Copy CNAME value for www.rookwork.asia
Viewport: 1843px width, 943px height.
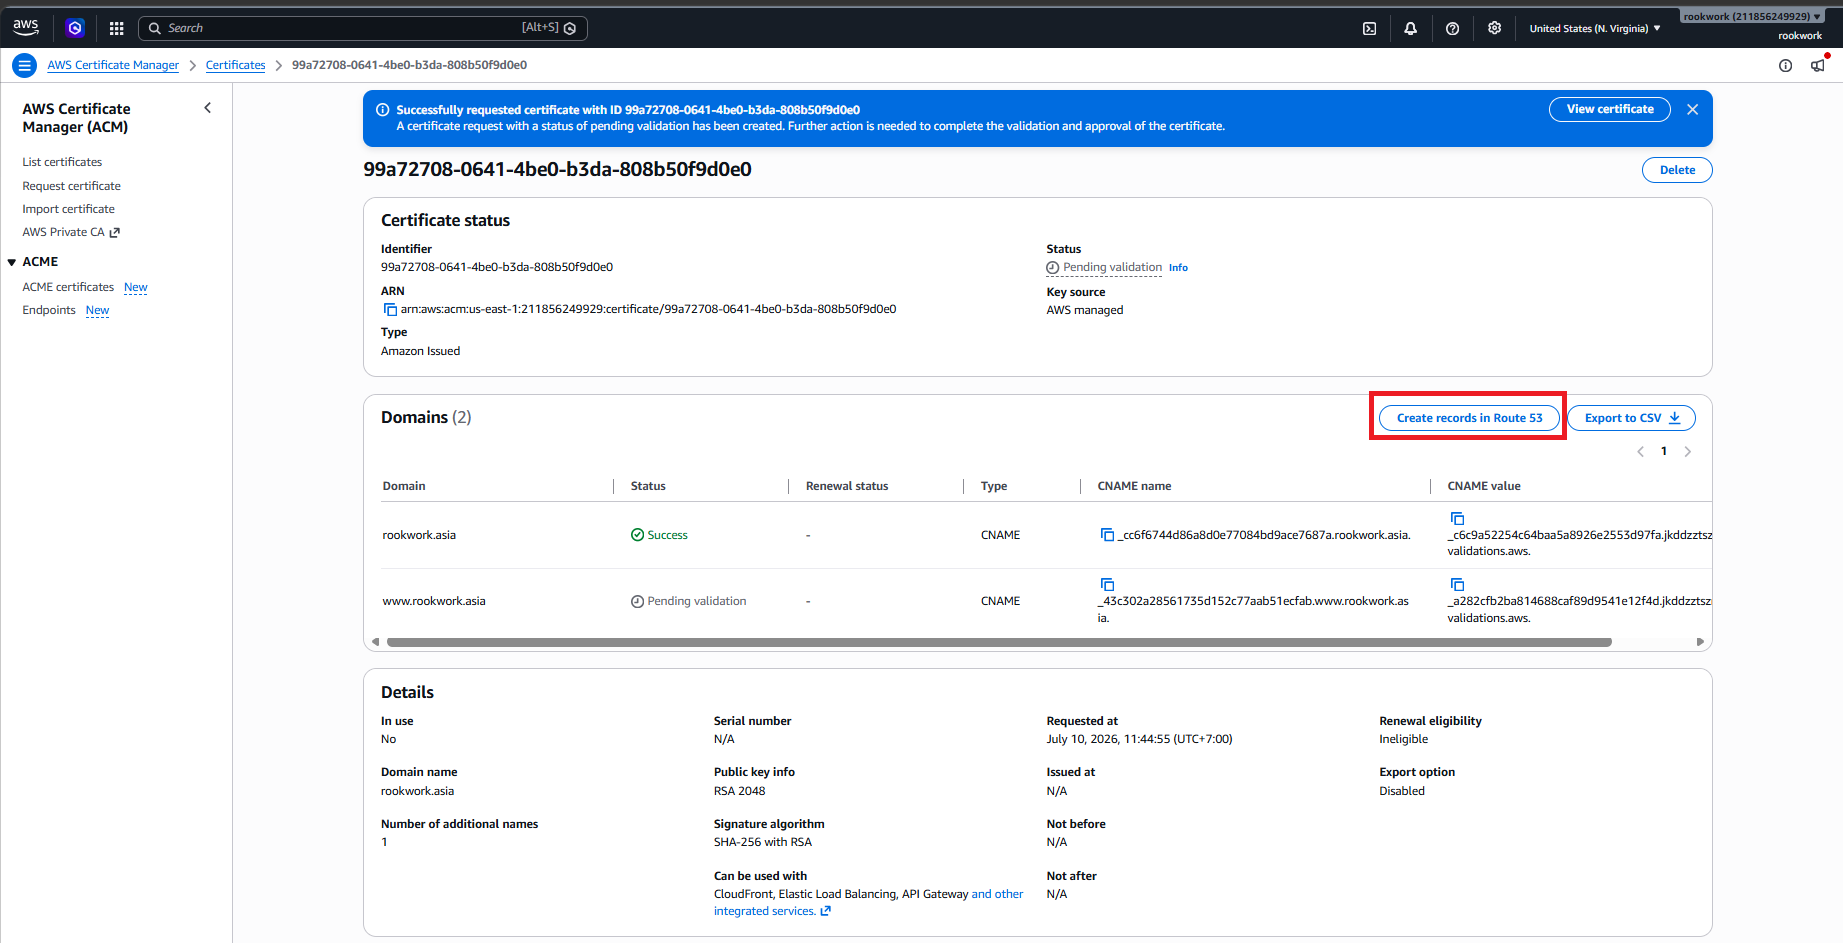[x=1457, y=584]
